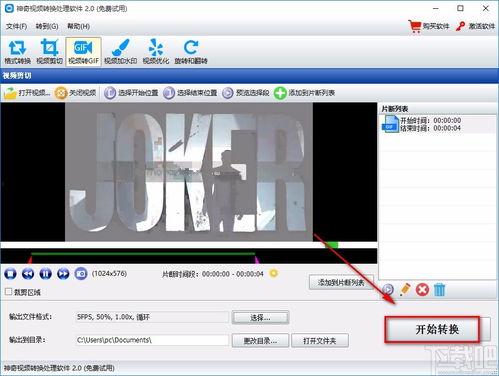Click the red delete segment icon
This screenshot has width=499, height=376.
pyautogui.click(x=422, y=289)
